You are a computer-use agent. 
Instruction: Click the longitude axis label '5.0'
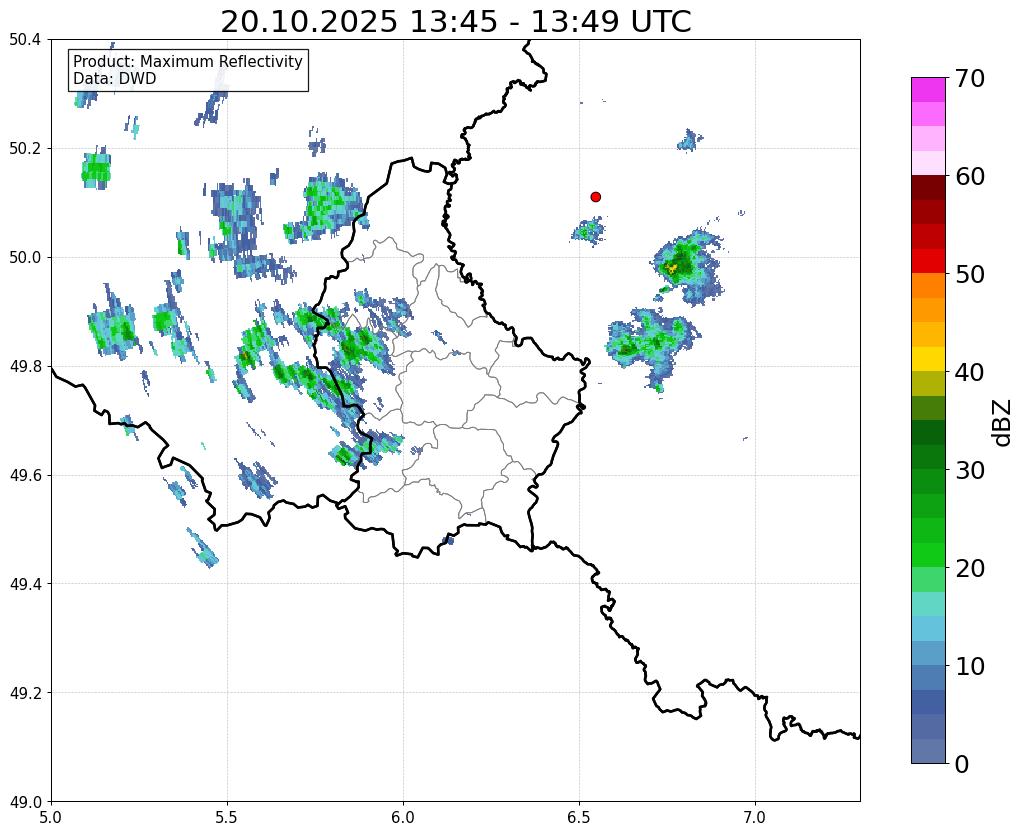tap(51, 818)
